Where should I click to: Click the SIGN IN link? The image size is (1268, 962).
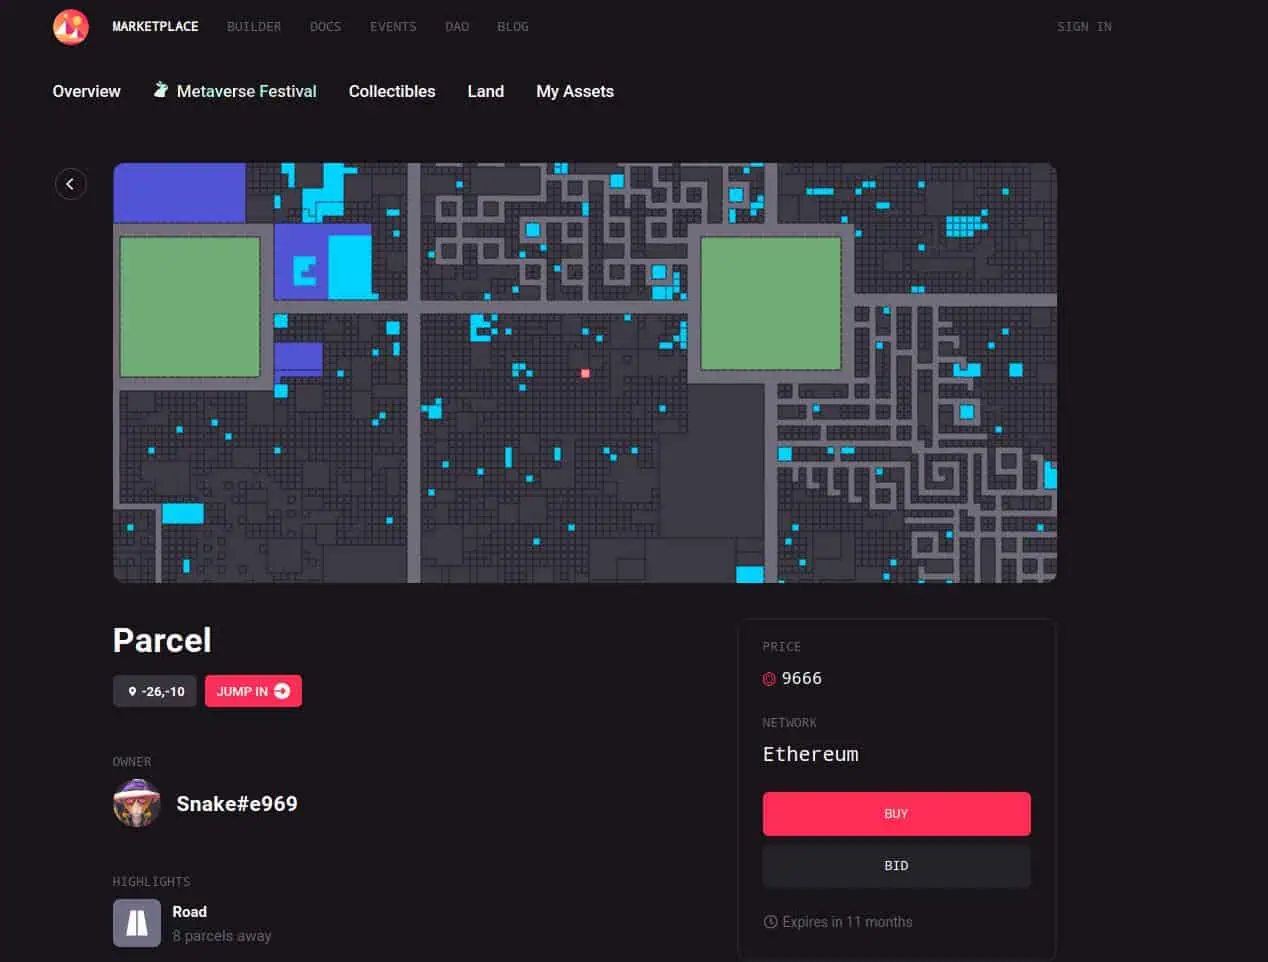(x=1084, y=27)
